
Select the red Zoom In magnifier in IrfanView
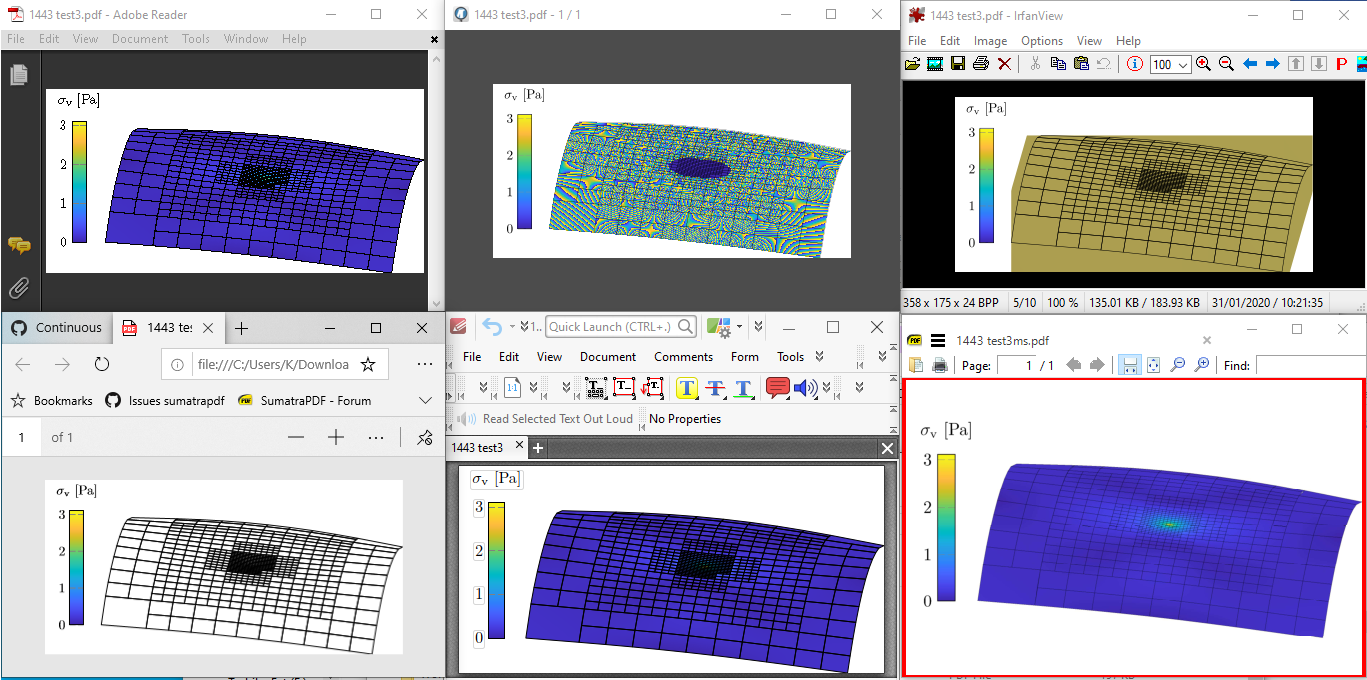click(x=1203, y=64)
